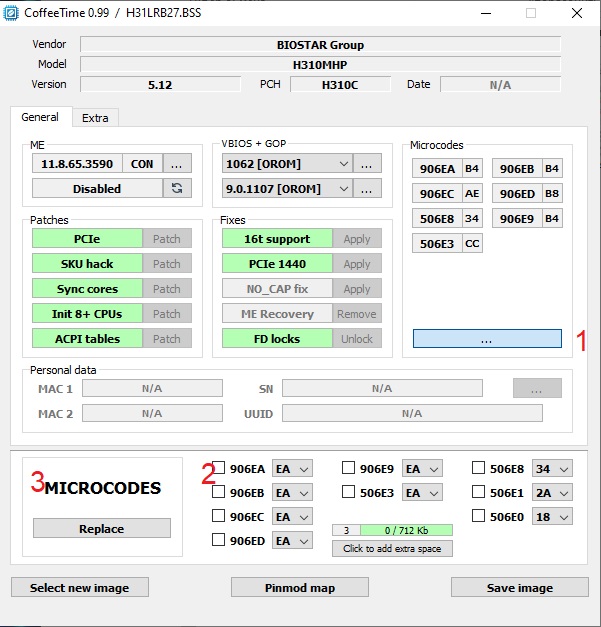Open the 906E9 version dropdown

click(x=422, y=469)
